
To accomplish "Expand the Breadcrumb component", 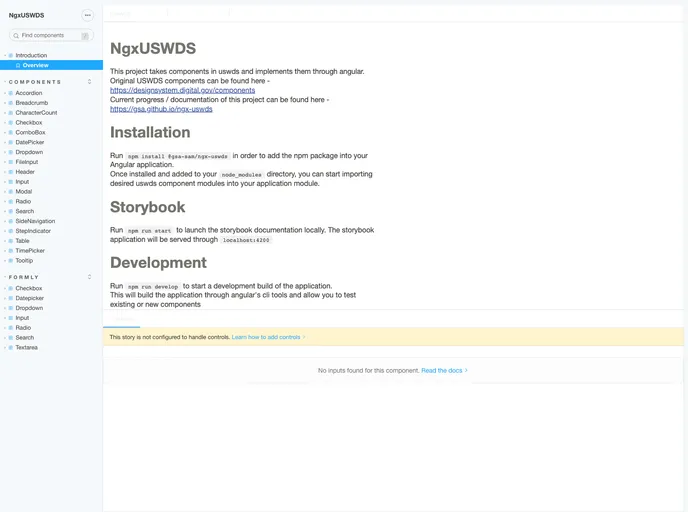I will point(32,103).
